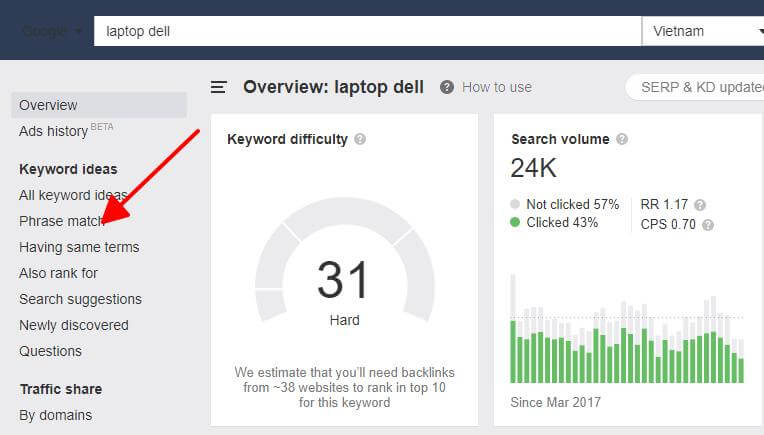The image size is (764, 435).
Task: Click the 'Not clicked 57%' legend entry
Action: [x=565, y=204]
